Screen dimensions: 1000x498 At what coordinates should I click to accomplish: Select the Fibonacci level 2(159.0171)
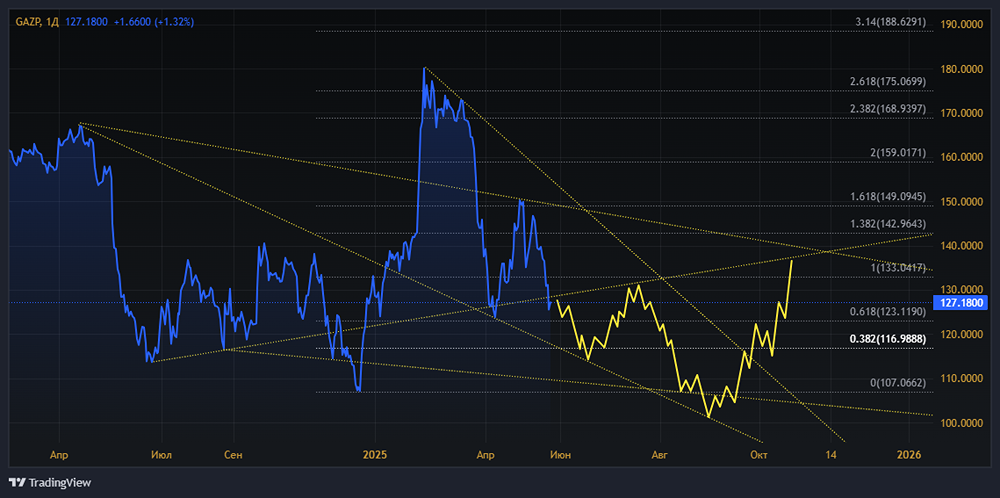897,153
